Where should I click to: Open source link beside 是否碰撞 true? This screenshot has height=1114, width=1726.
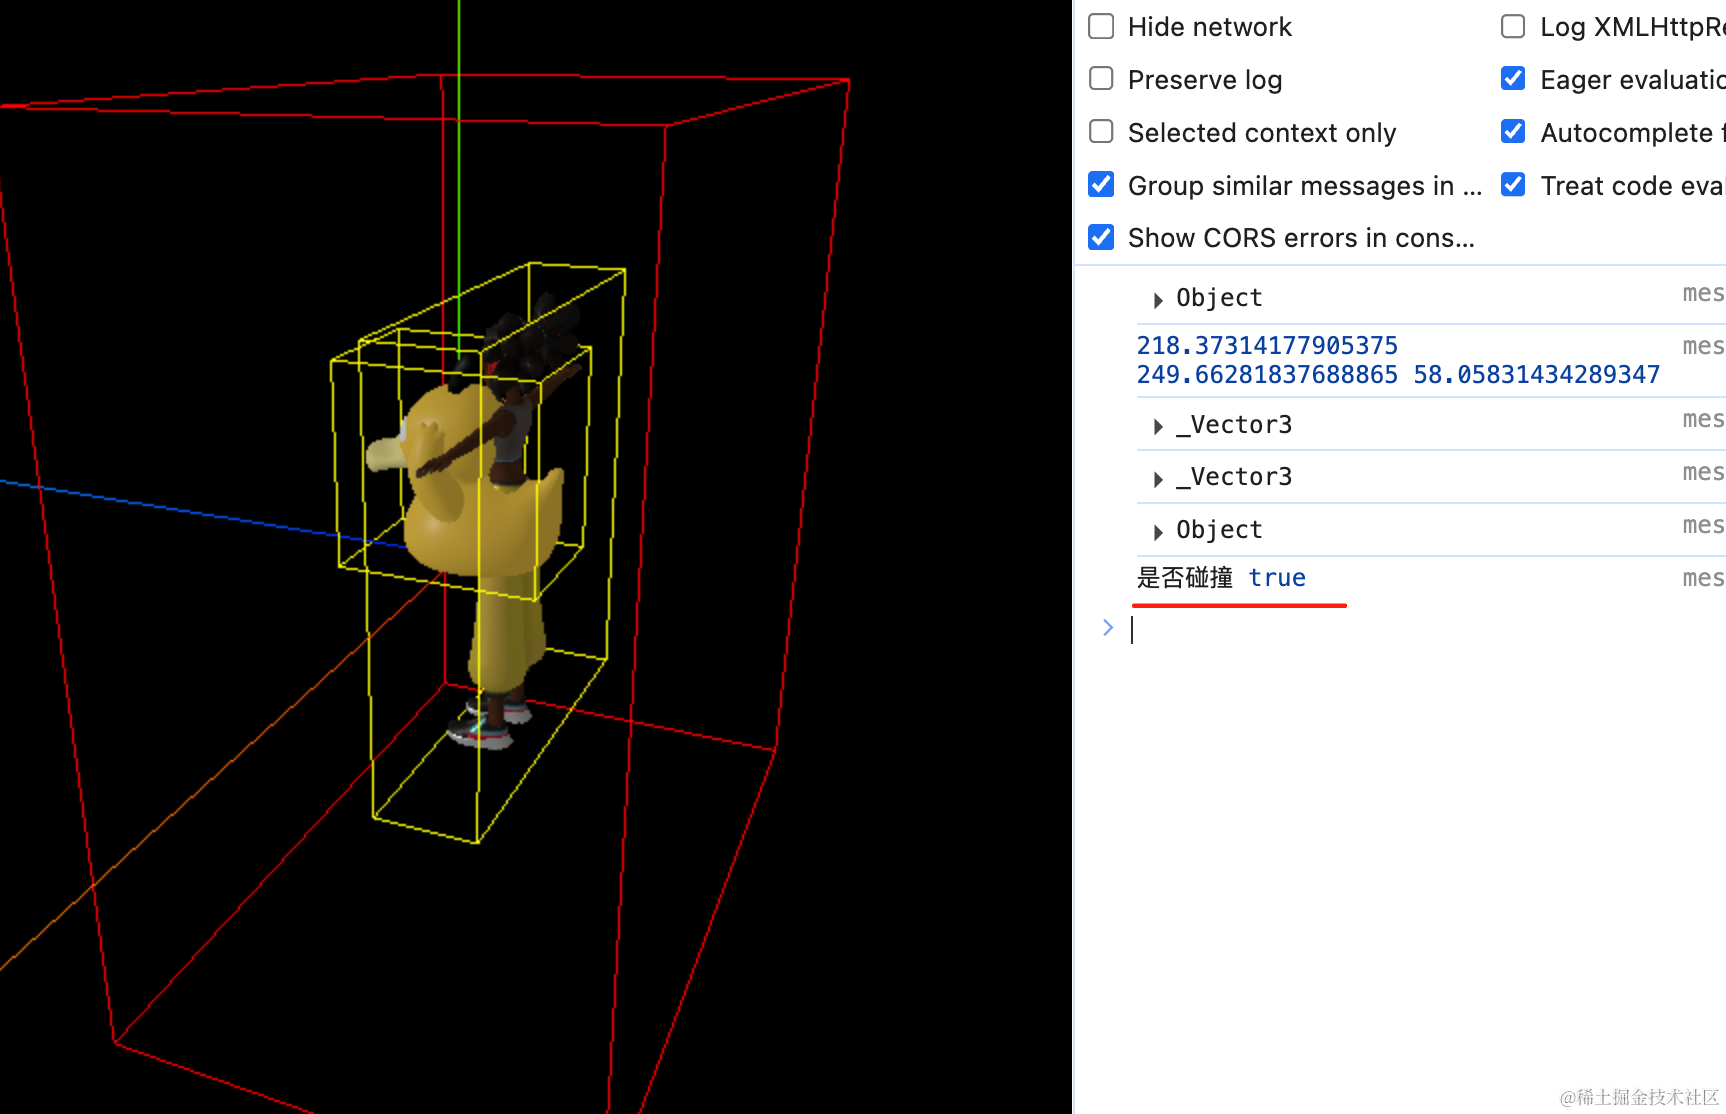point(1703,578)
